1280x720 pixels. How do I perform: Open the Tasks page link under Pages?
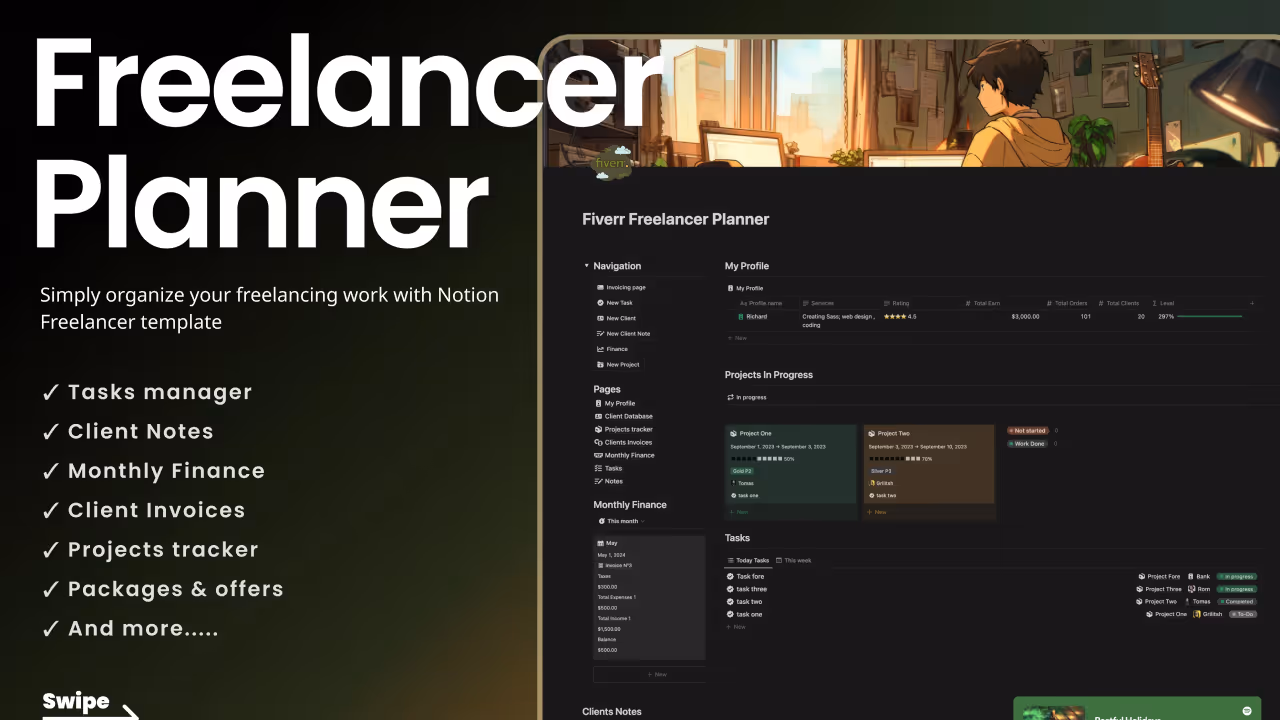click(x=608, y=468)
